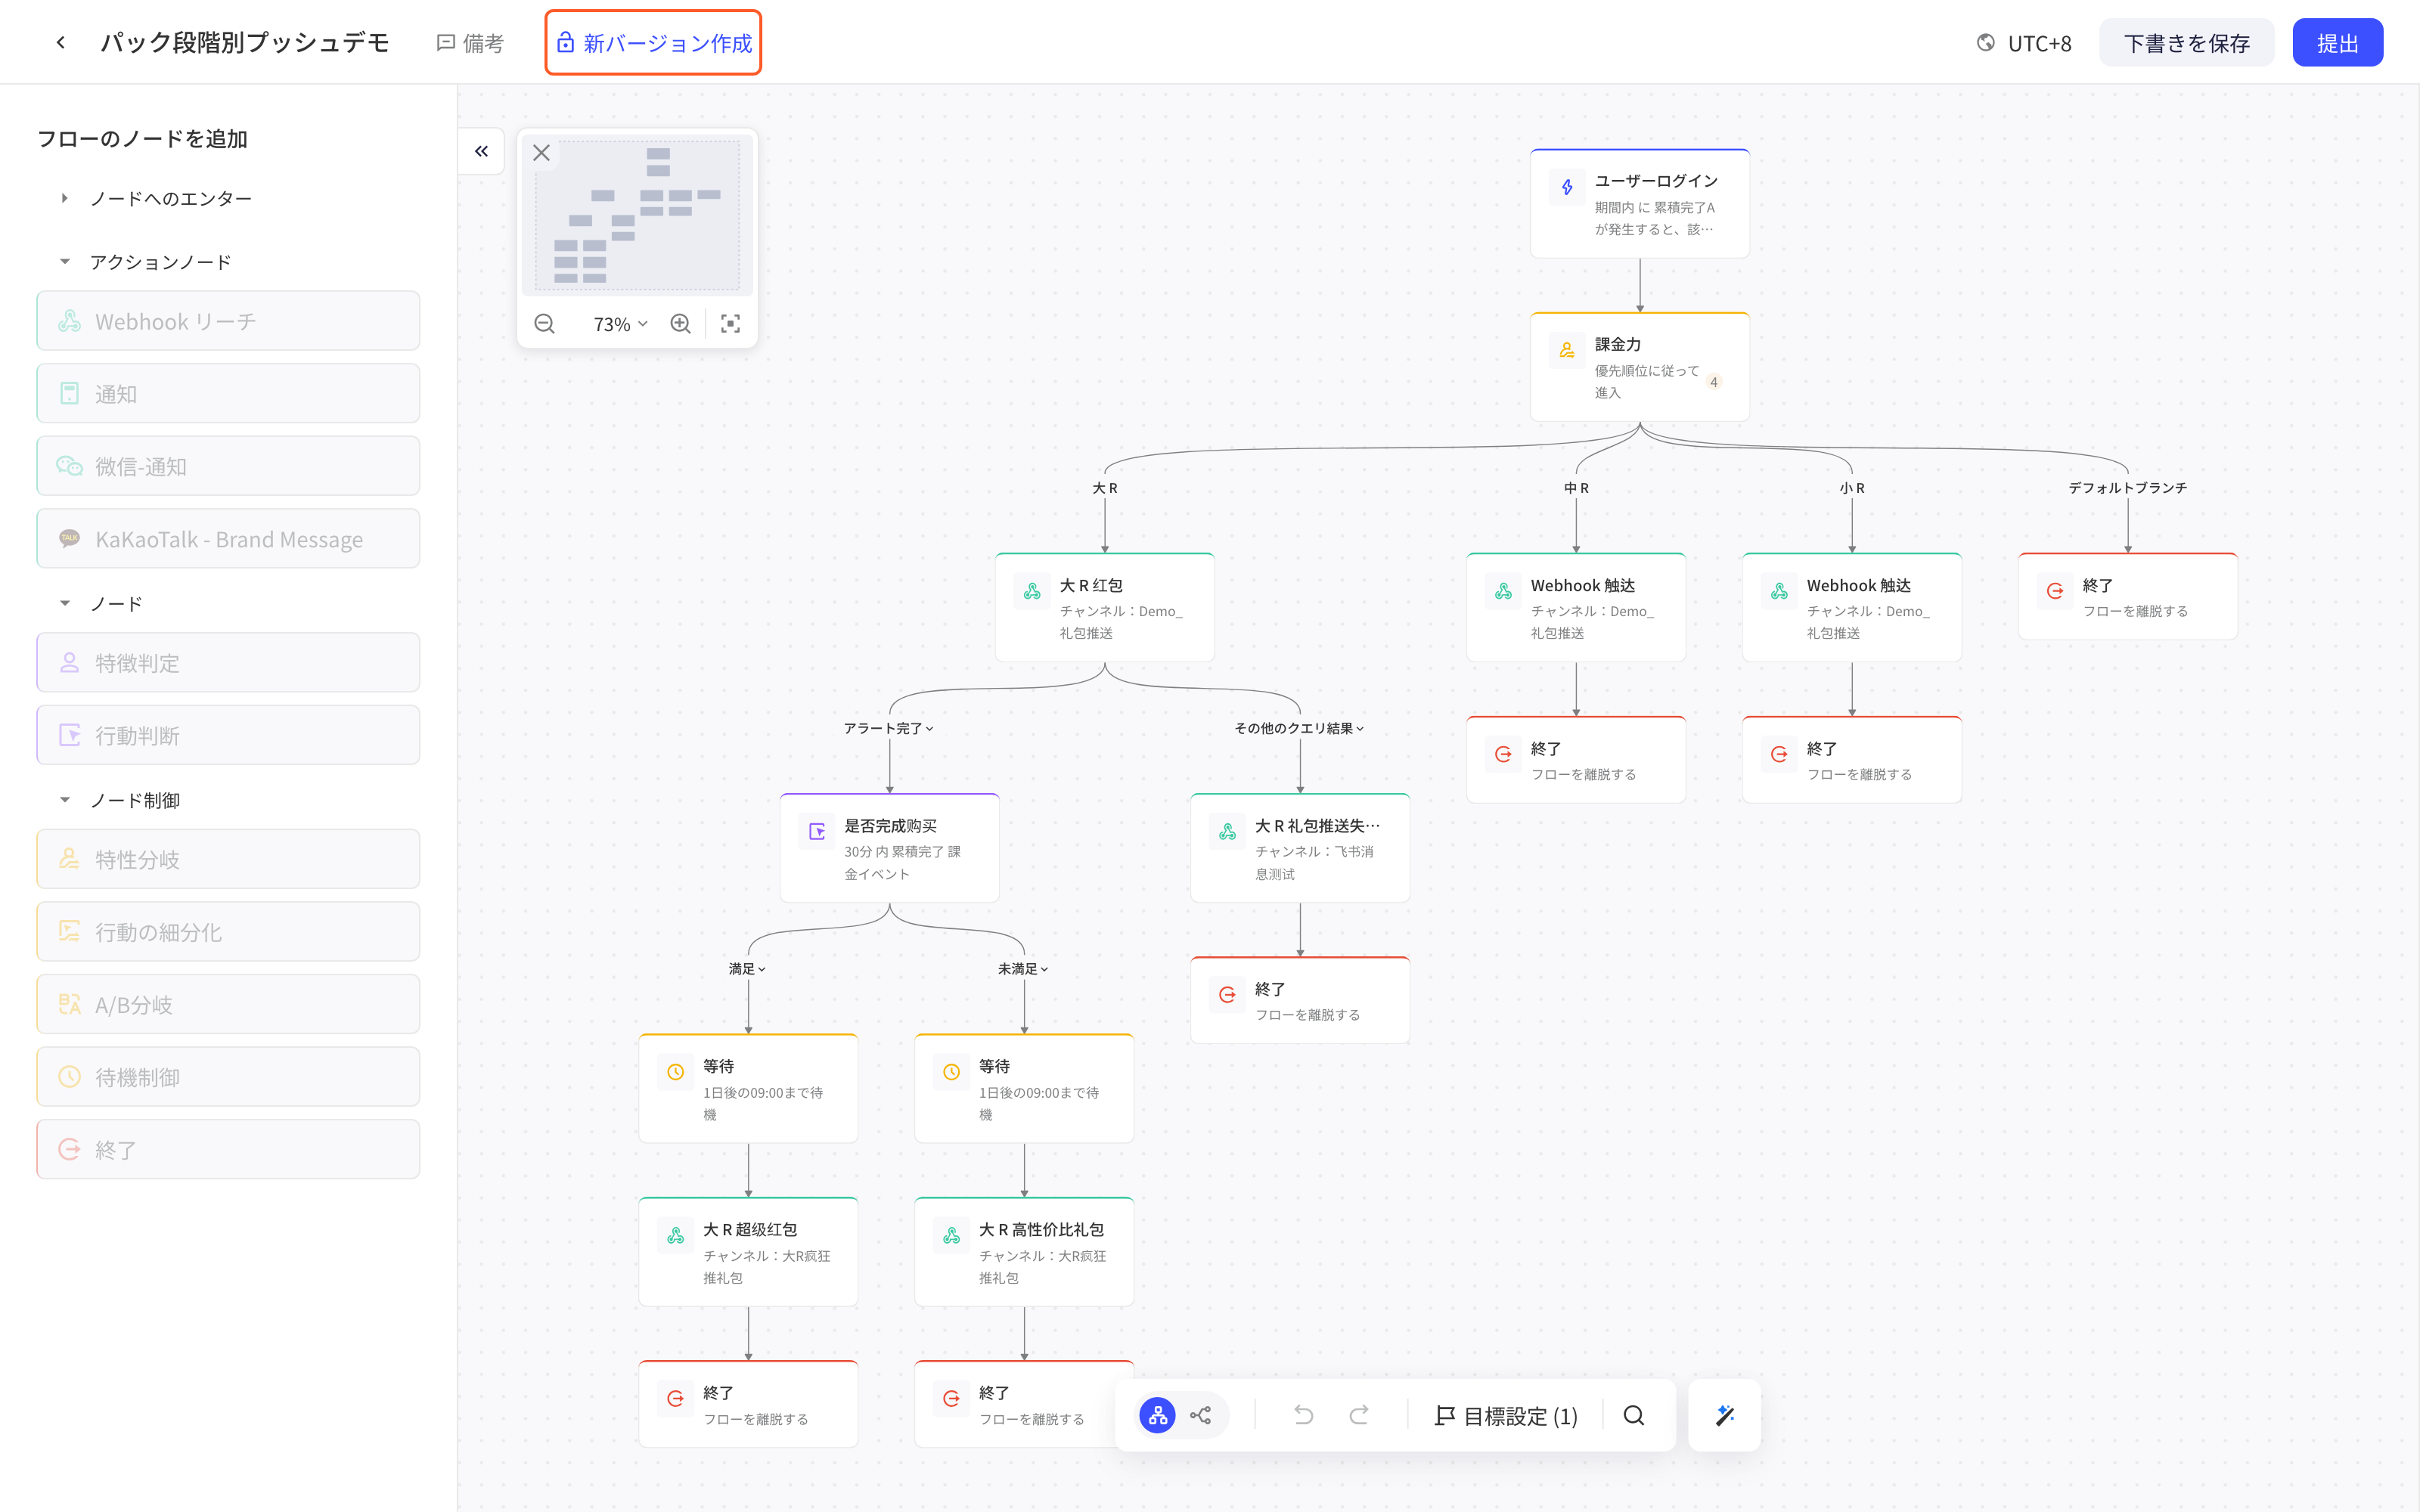Click the magic wand auto-arrange icon
This screenshot has width=2420, height=1512.
coord(1725,1415)
